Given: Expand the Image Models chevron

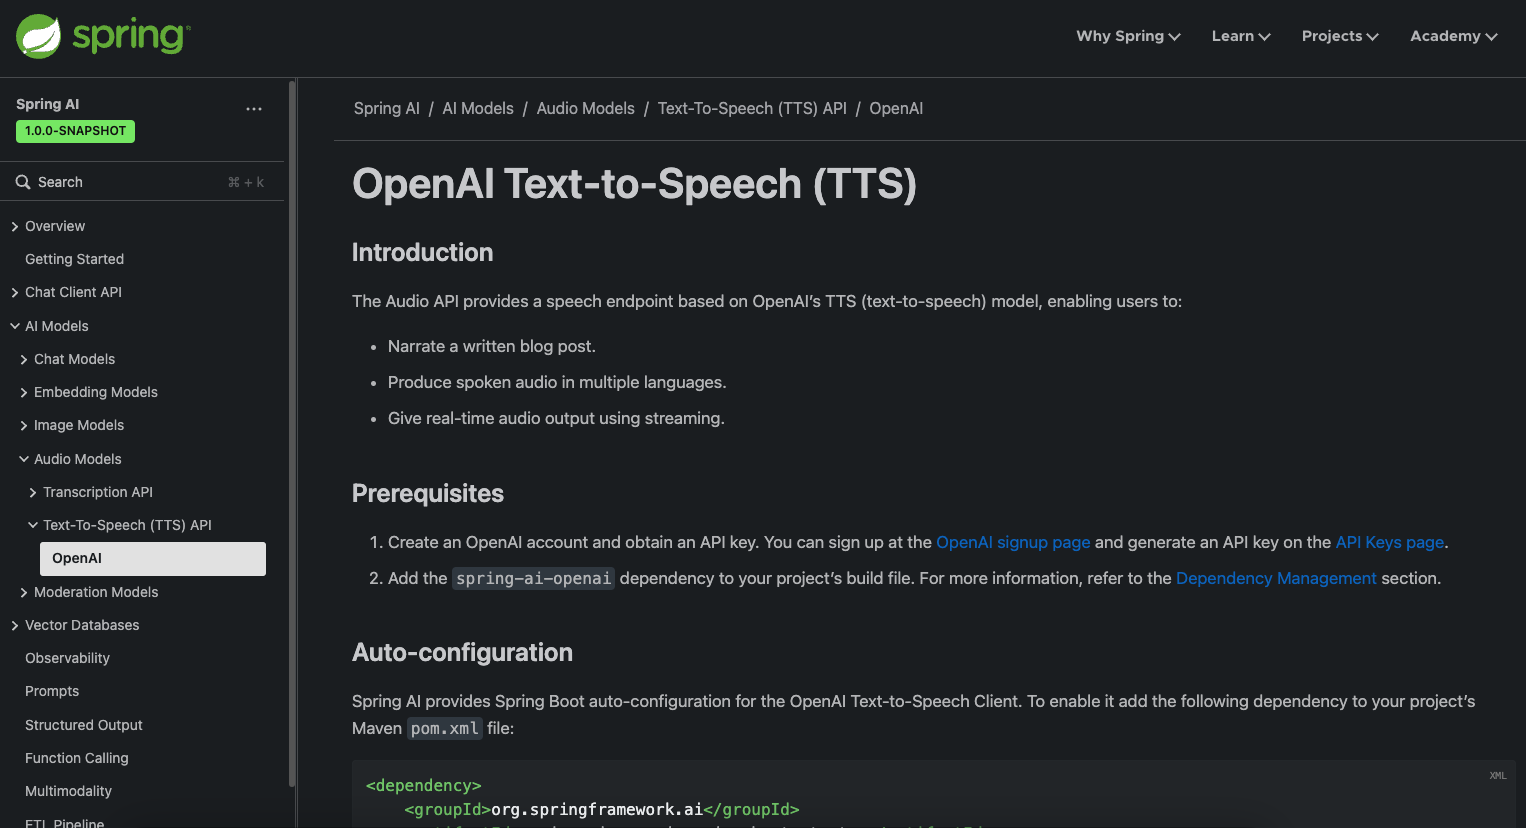Looking at the screenshot, I should click(24, 426).
